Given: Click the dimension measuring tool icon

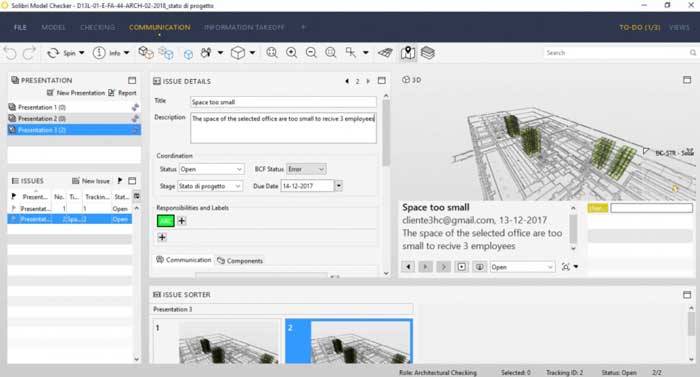Looking at the screenshot, I should (351, 53).
